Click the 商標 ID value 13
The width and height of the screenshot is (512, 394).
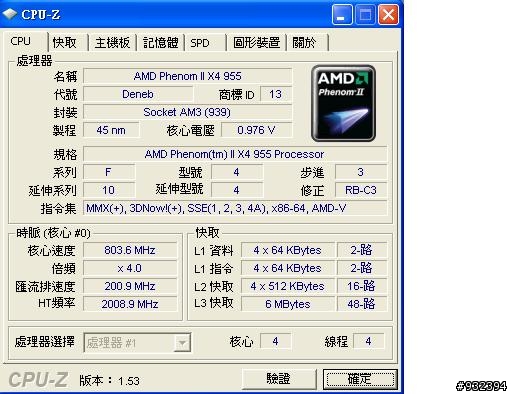pos(276,94)
